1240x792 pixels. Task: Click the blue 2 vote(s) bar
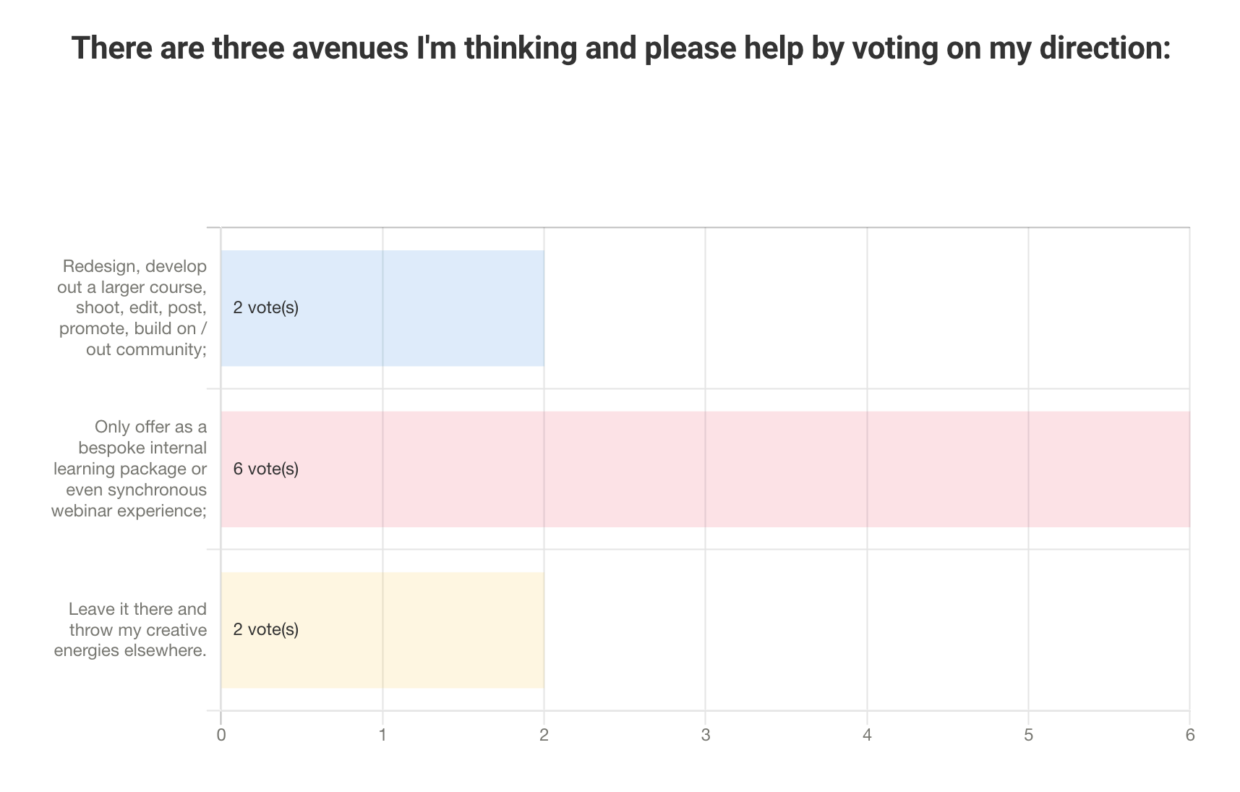(382, 308)
